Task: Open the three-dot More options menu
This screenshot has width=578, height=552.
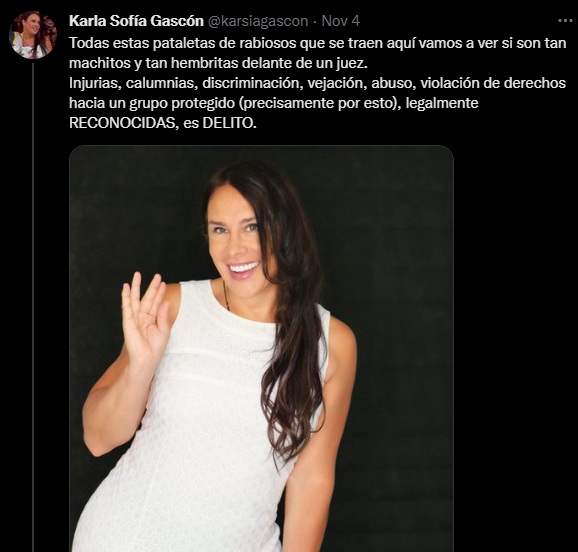Action: (565, 21)
